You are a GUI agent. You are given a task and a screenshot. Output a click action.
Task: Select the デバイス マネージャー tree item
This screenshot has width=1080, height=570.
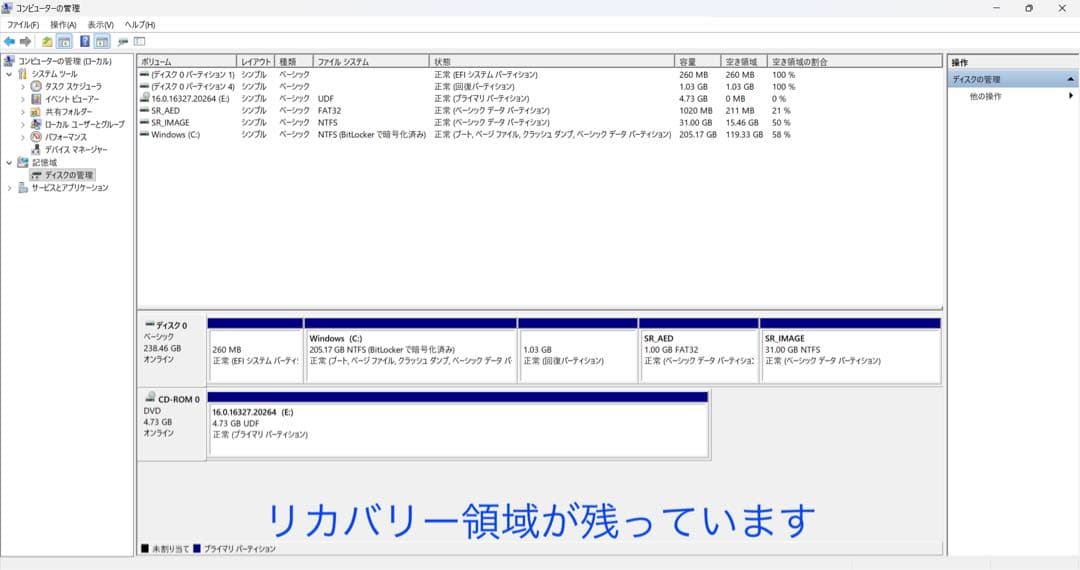click(x=76, y=149)
